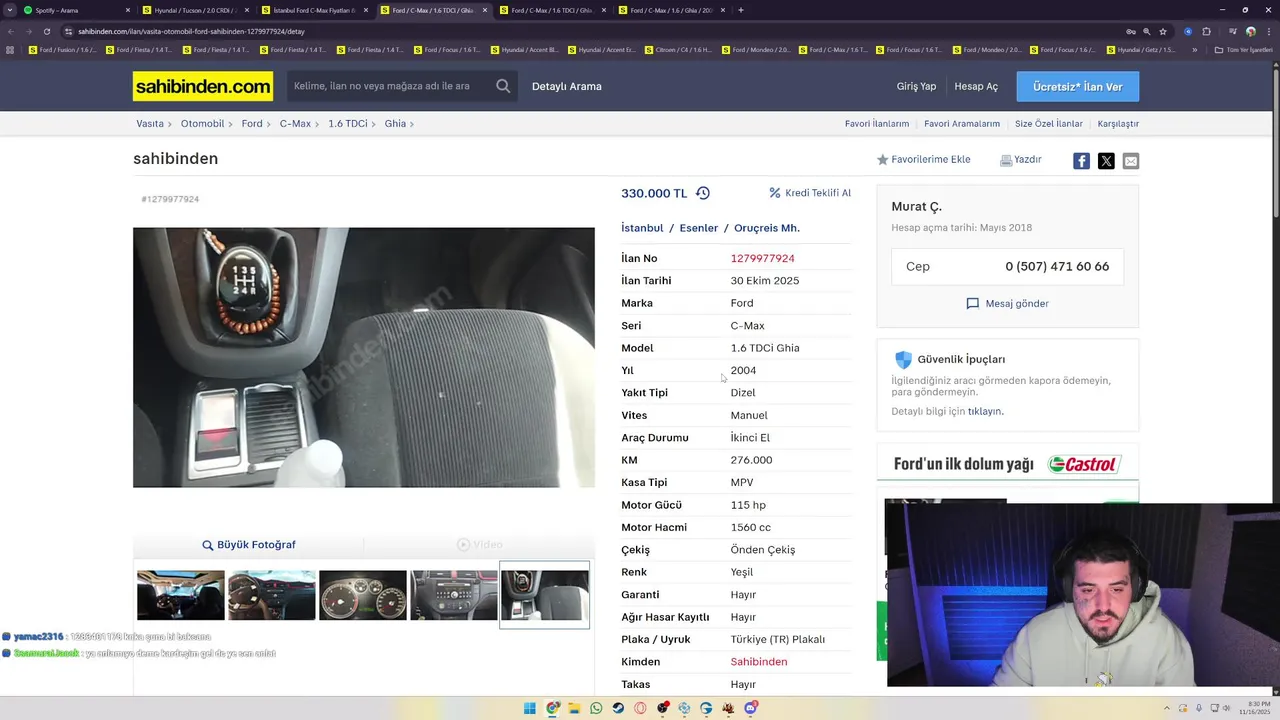Expand the arrow after C-Max breadcrumb
This screenshot has width=1280, height=720.
pos(318,124)
